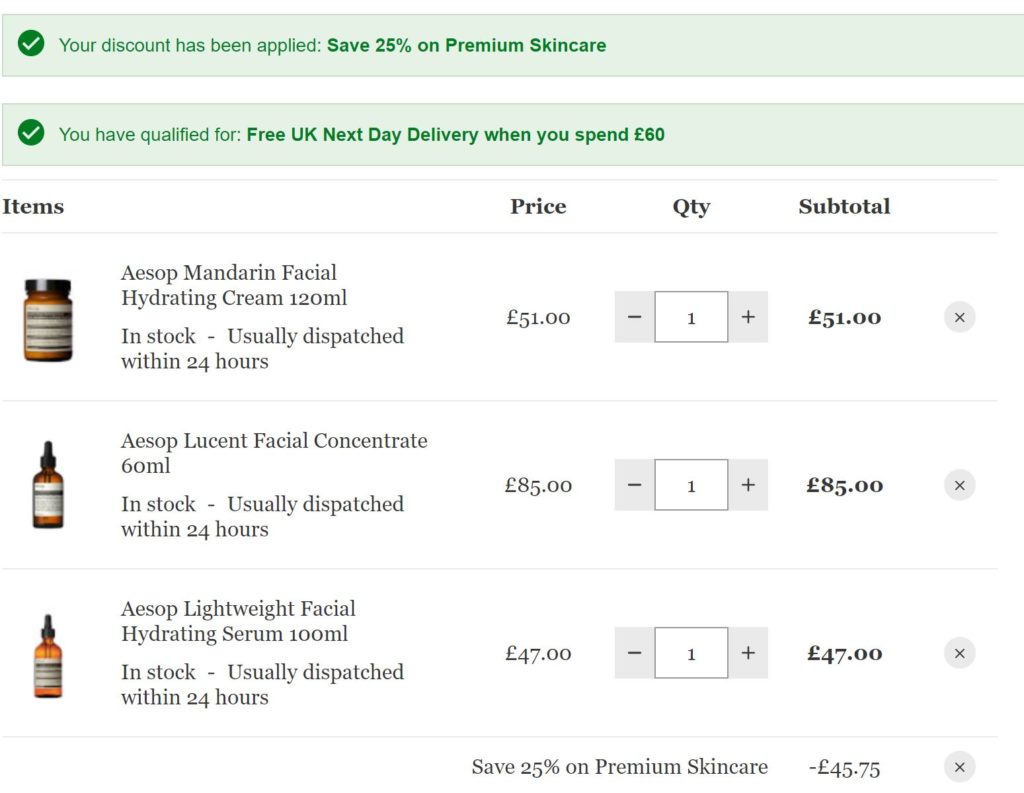The height and width of the screenshot is (793, 1024).
Task: Click the Lightweight Serum bottle thumbnail
Action: pyautogui.click(x=47, y=655)
